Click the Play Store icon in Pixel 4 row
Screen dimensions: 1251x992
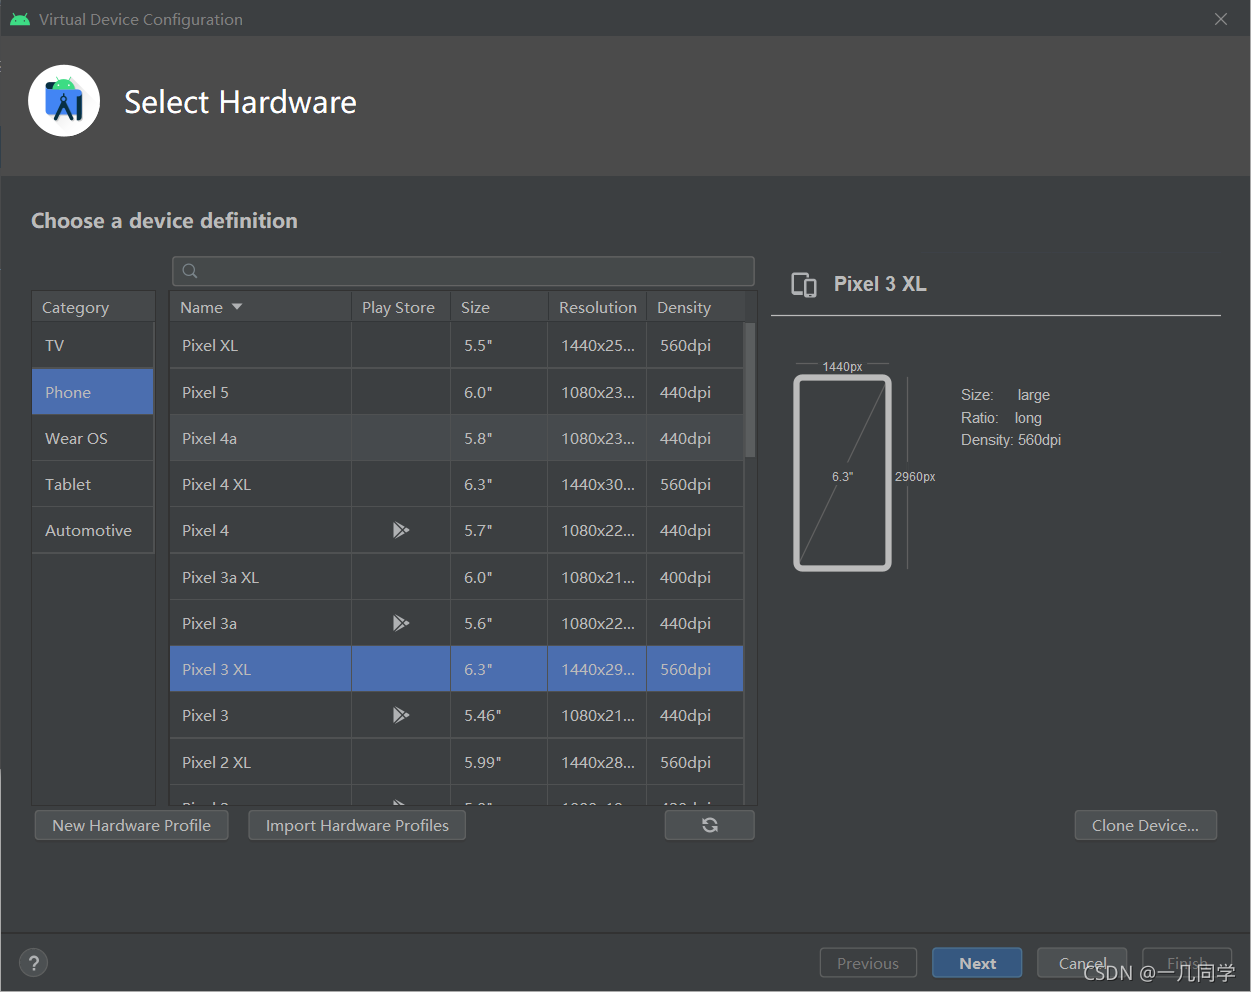pos(401,530)
